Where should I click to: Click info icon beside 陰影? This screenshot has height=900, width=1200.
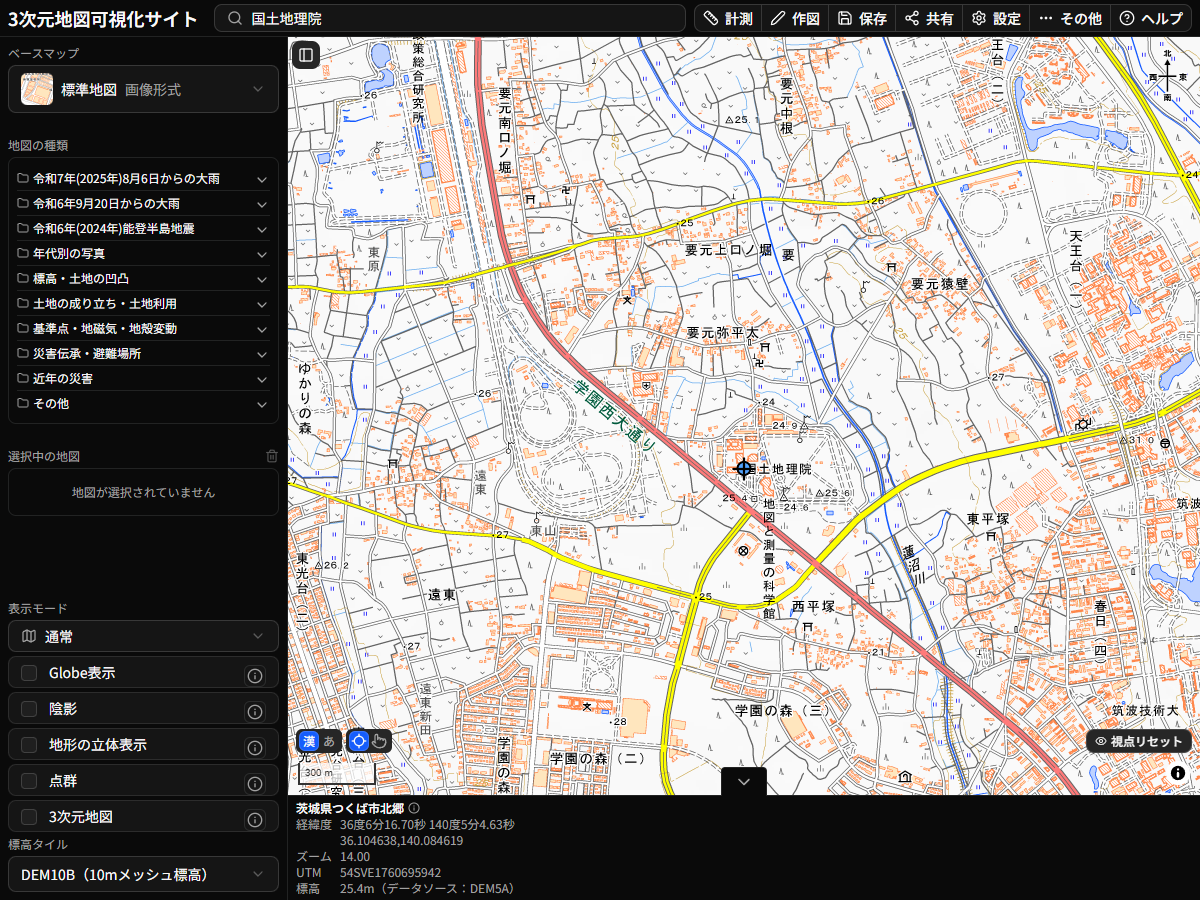pos(254,711)
